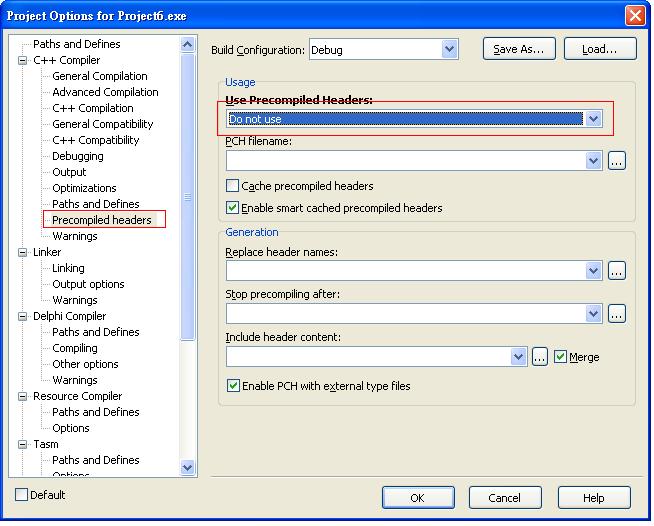Select the Tasm category label

tap(46, 444)
